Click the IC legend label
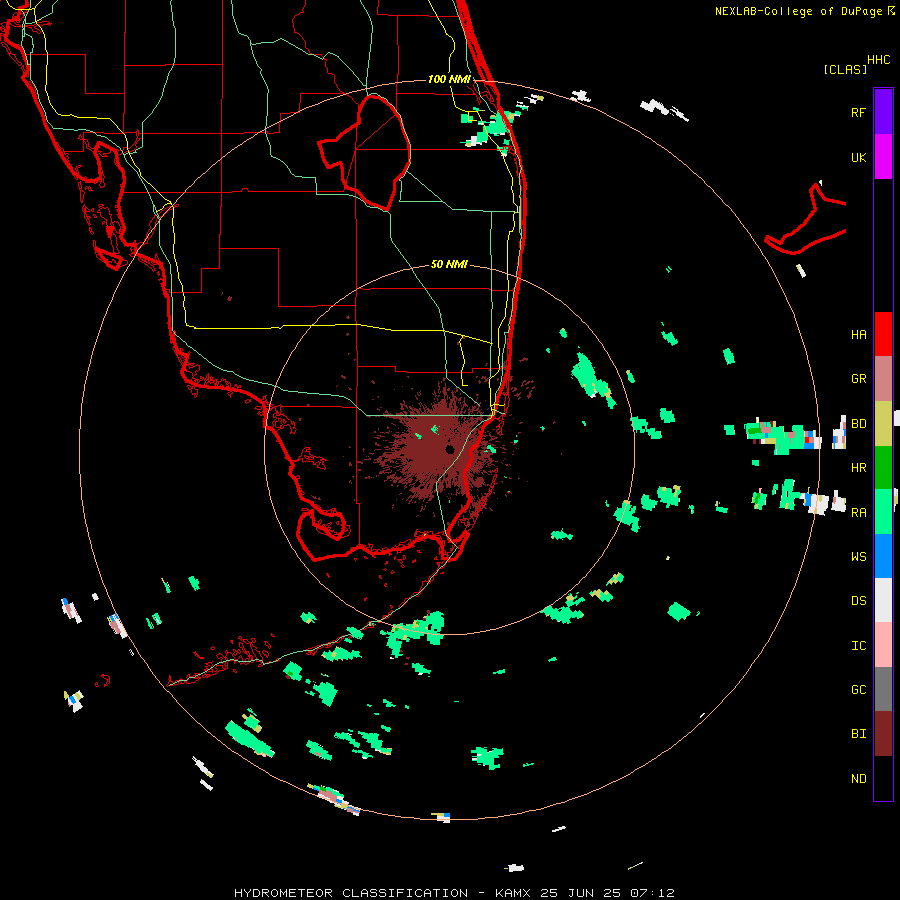The height and width of the screenshot is (900, 900). pos(858,646)
